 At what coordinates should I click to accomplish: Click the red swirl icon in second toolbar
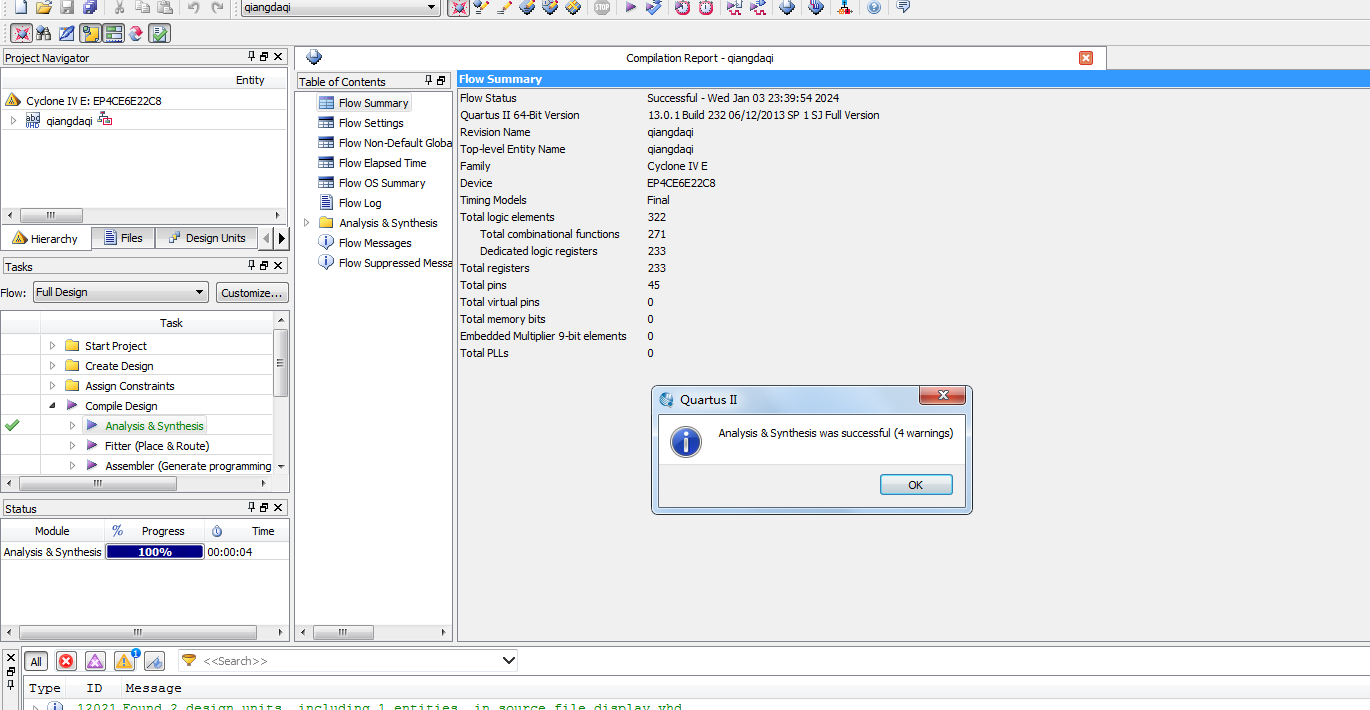[x=135, y=33]
